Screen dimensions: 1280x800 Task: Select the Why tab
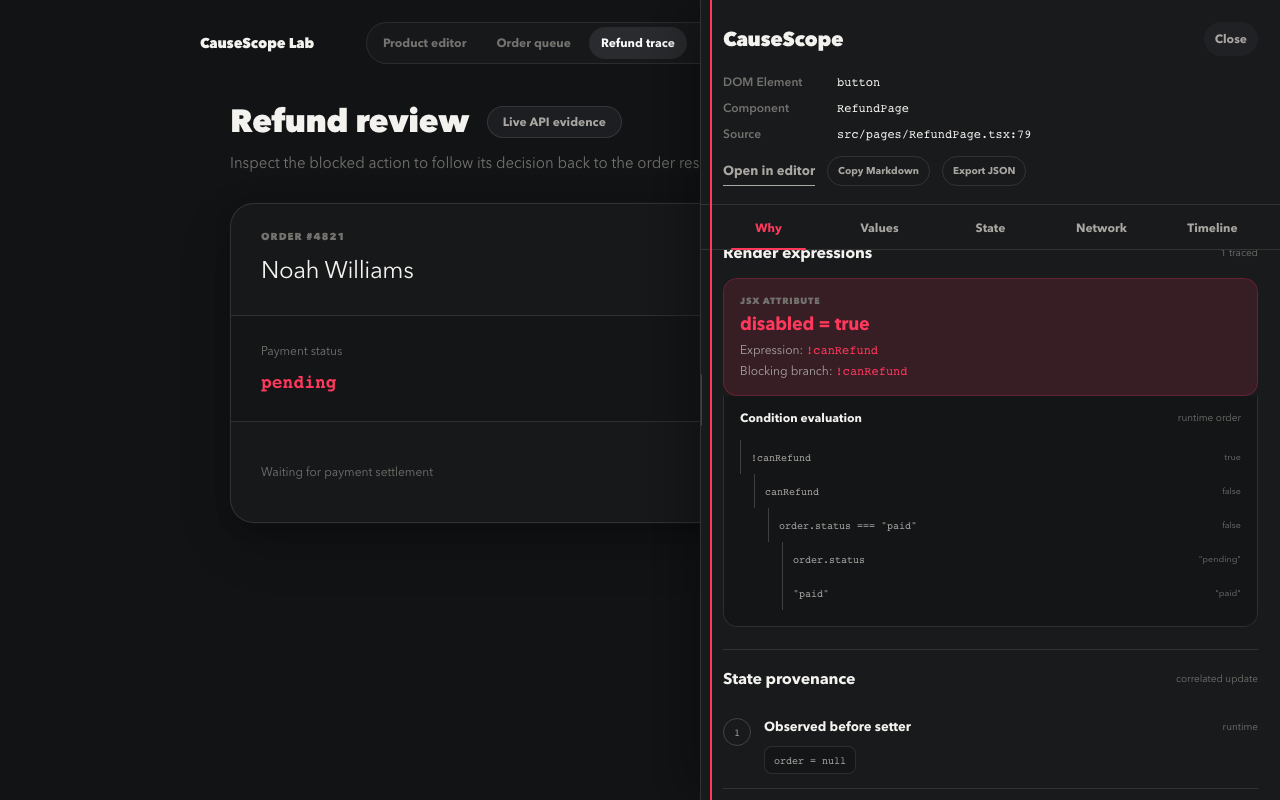click(x=768, y=228)
